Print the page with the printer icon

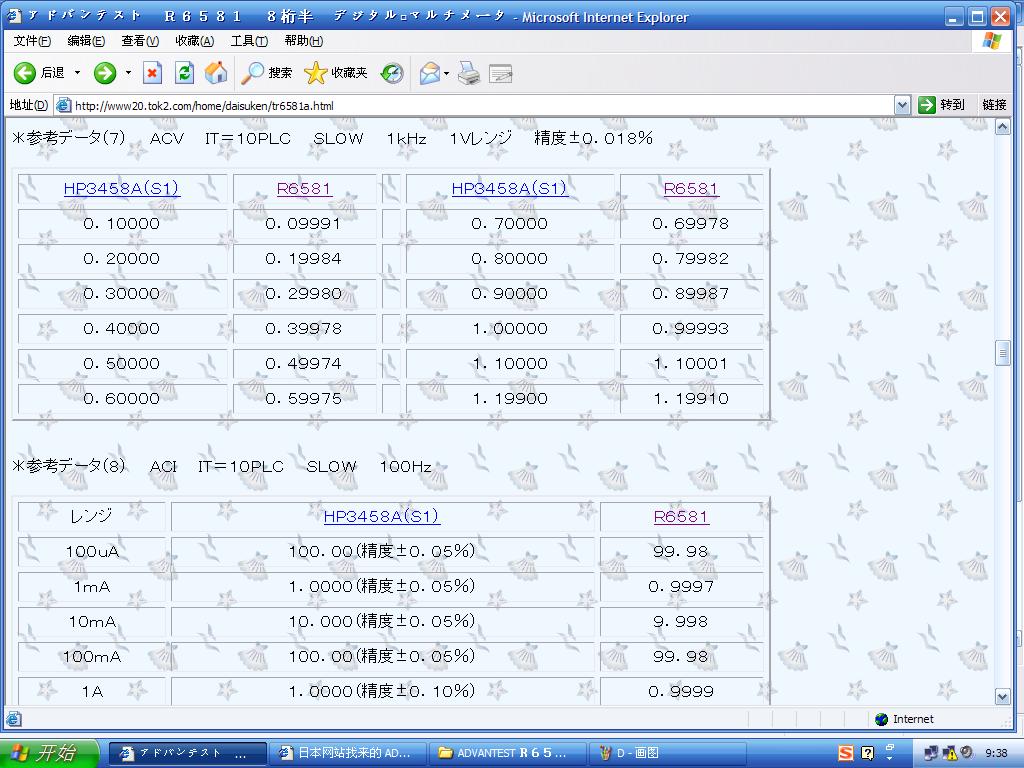pyautogui.click(x=469, y=72)
